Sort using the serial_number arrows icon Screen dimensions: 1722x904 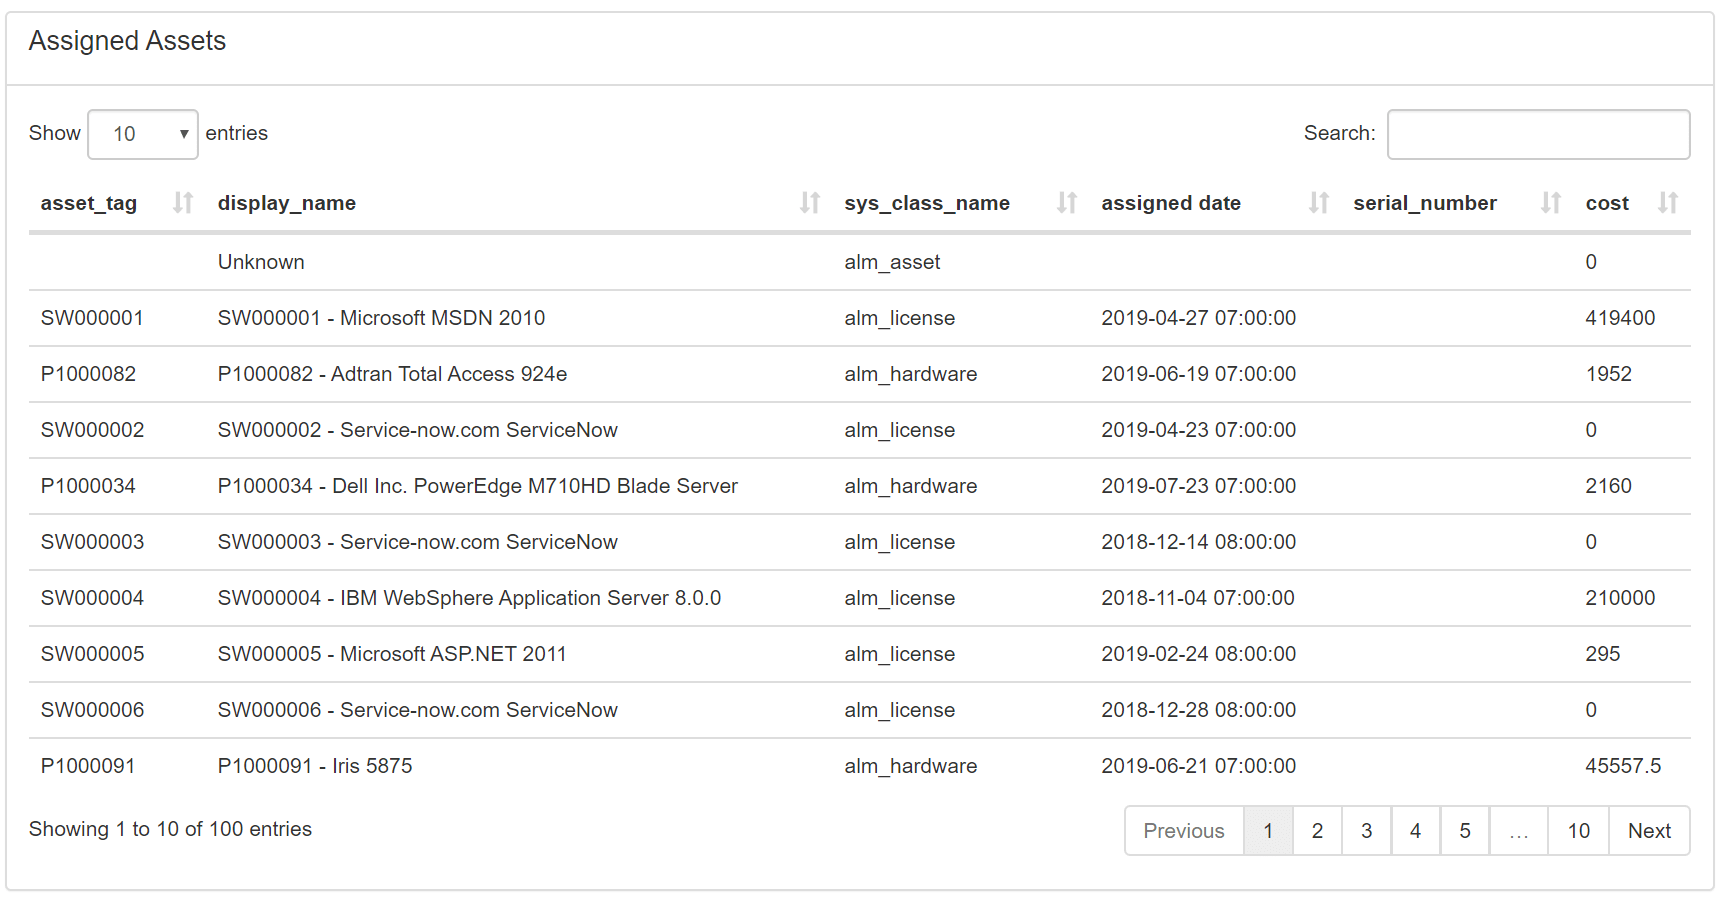1550,203
